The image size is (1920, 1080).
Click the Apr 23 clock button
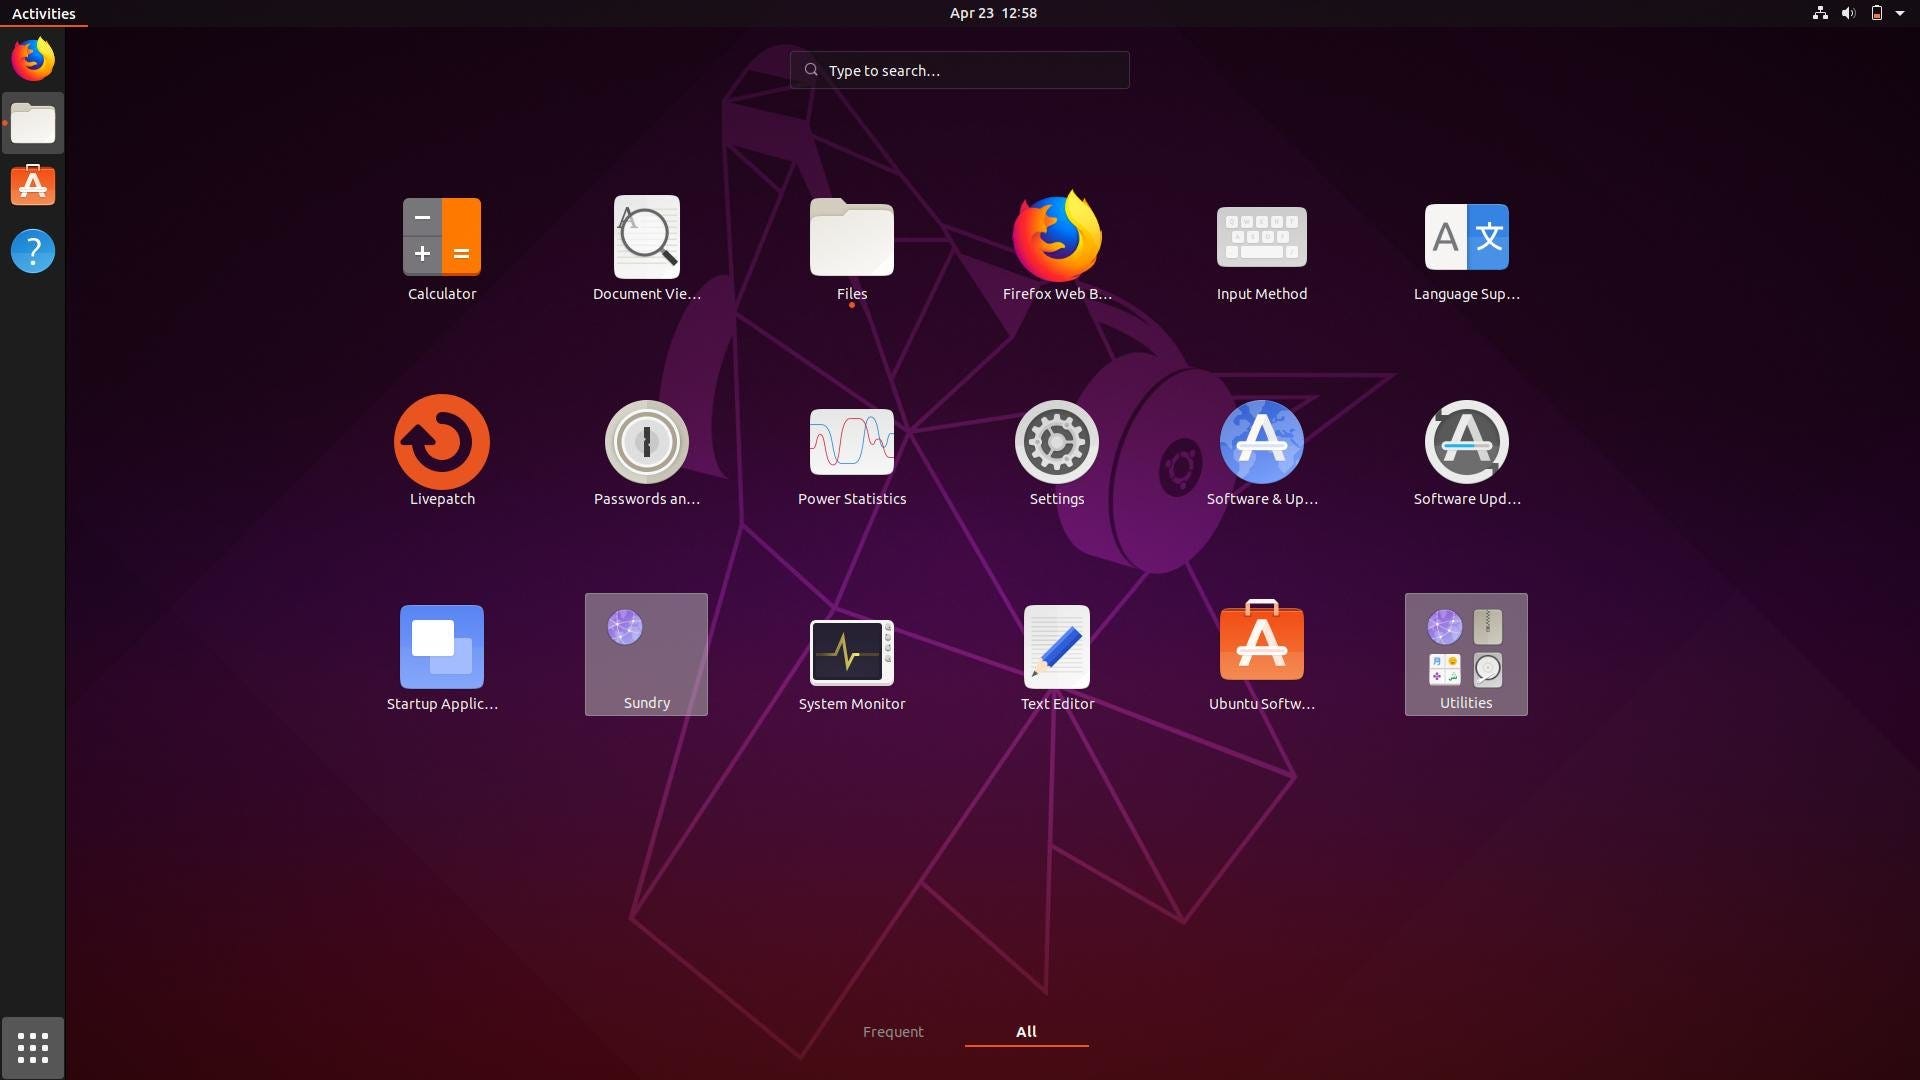992,13
